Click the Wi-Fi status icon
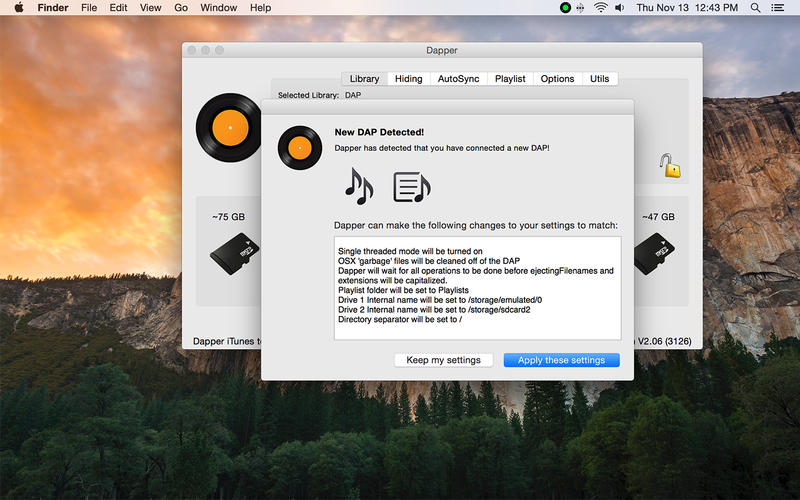Image resolution: width=800 pixels, height=500 pixels. [x=601, y=8]
